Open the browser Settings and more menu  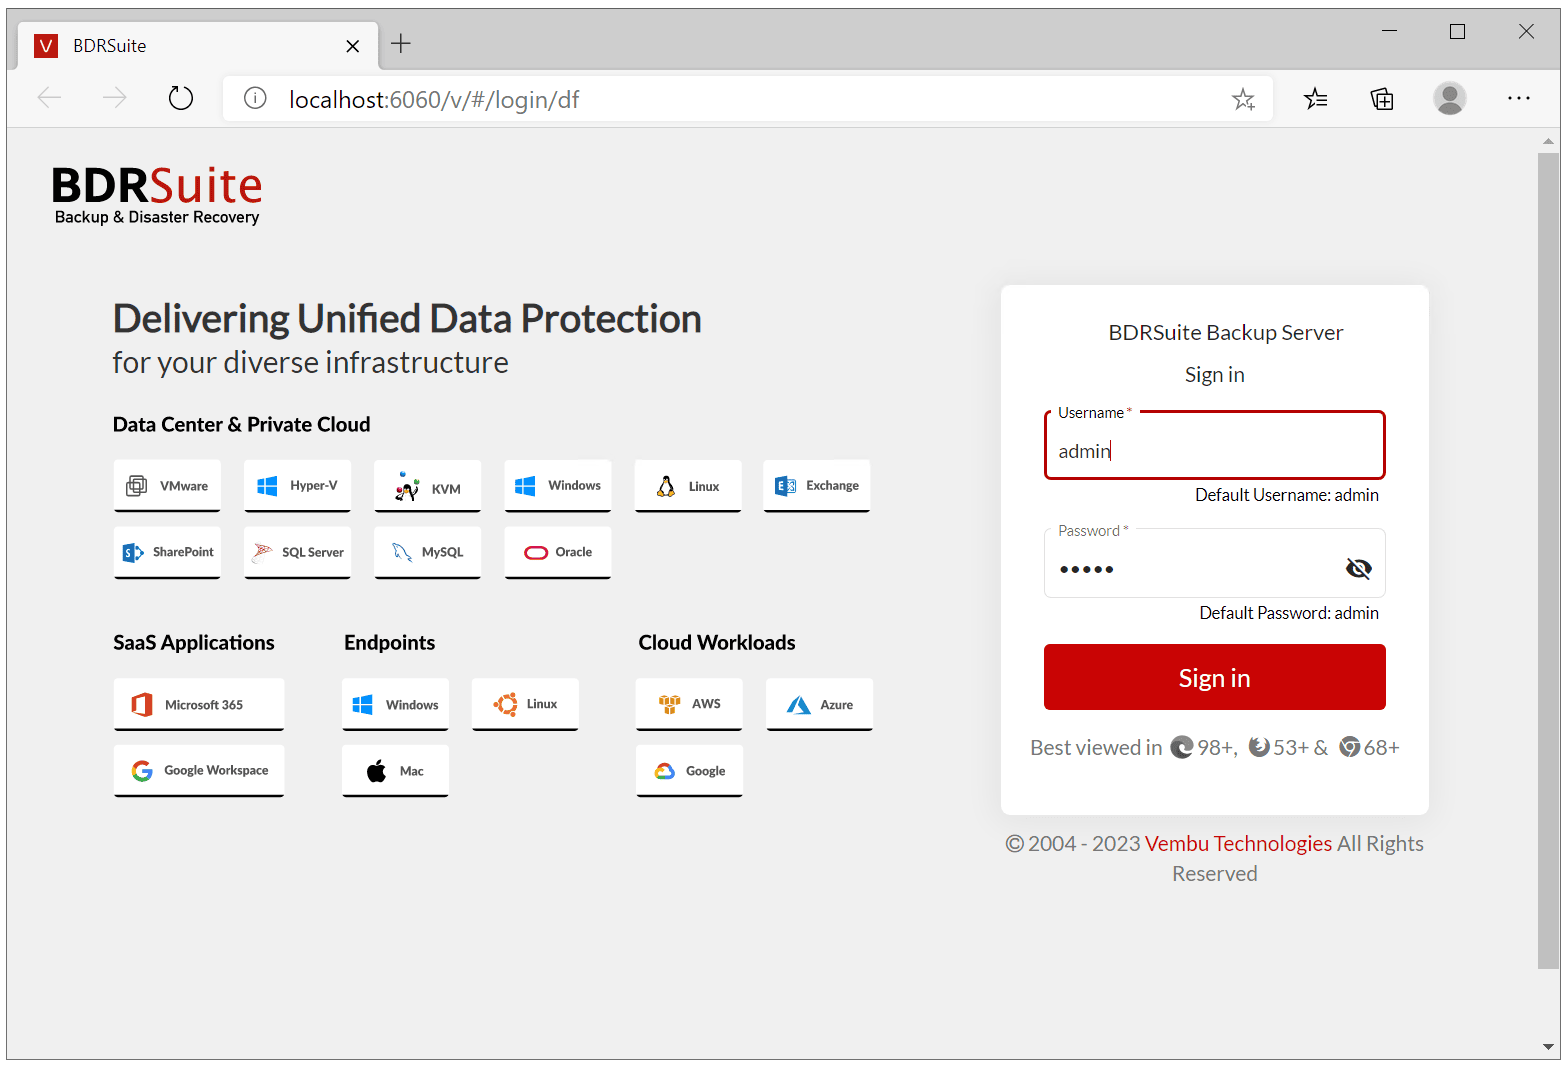tap(1519, 98)
